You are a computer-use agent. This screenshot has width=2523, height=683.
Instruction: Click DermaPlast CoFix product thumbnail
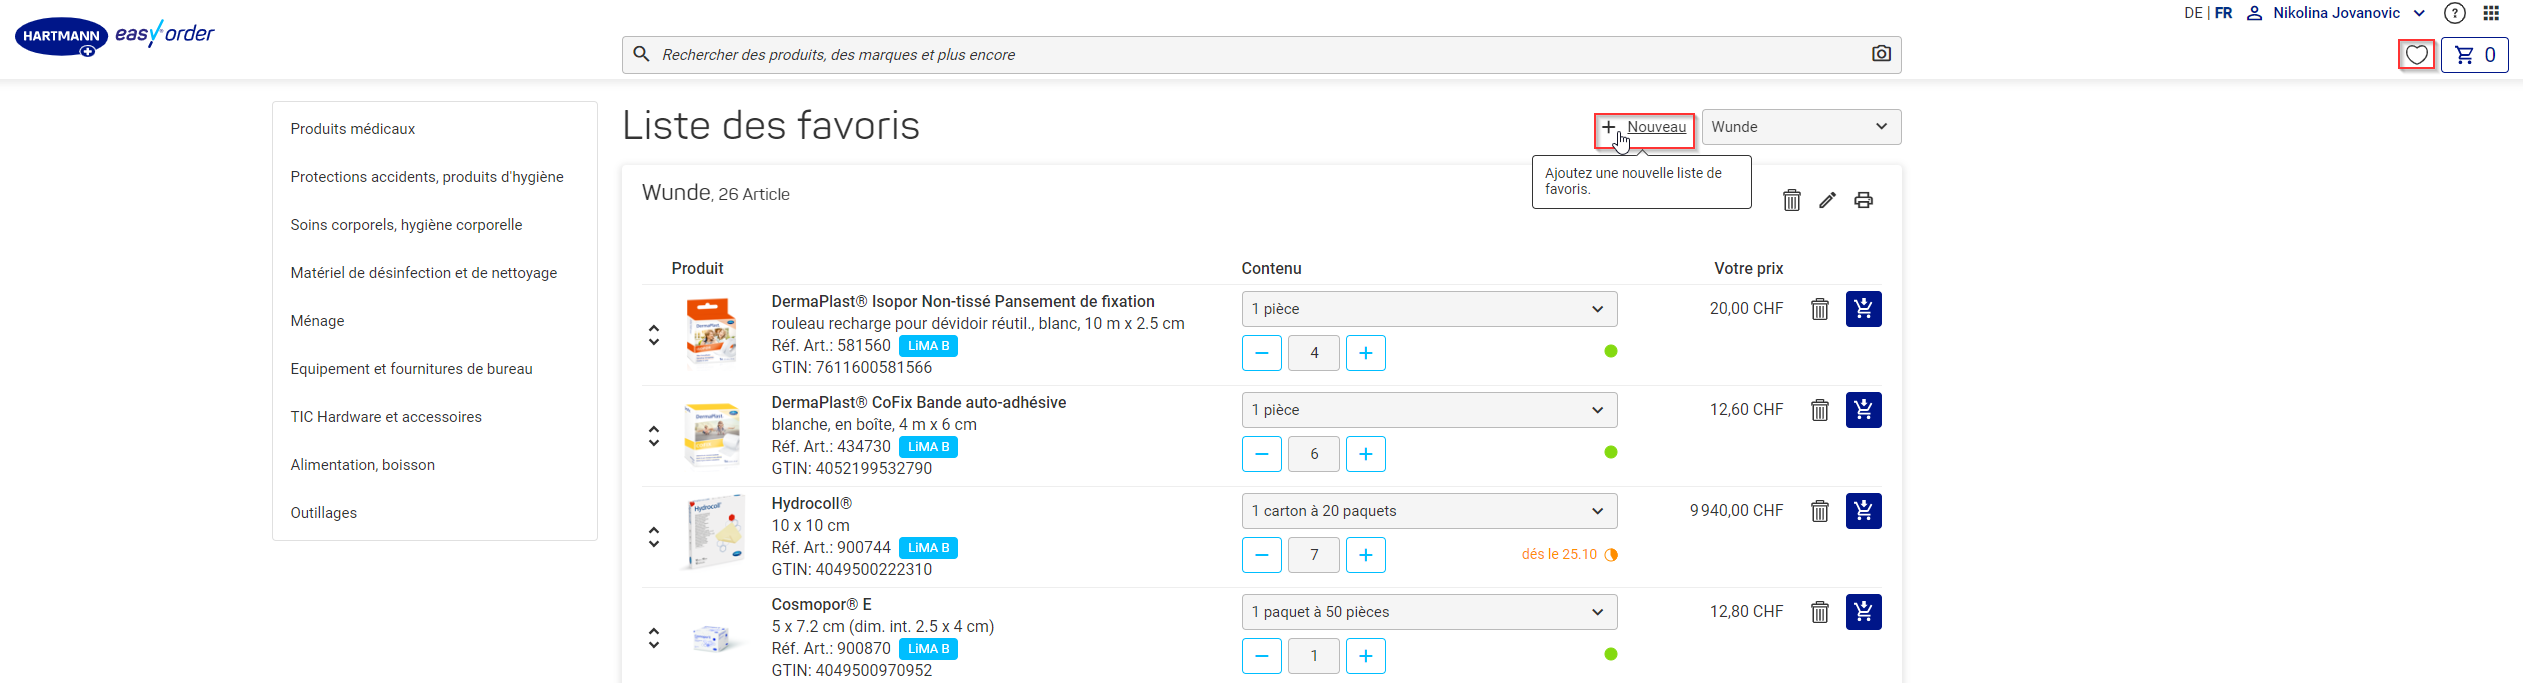[711, 434]
